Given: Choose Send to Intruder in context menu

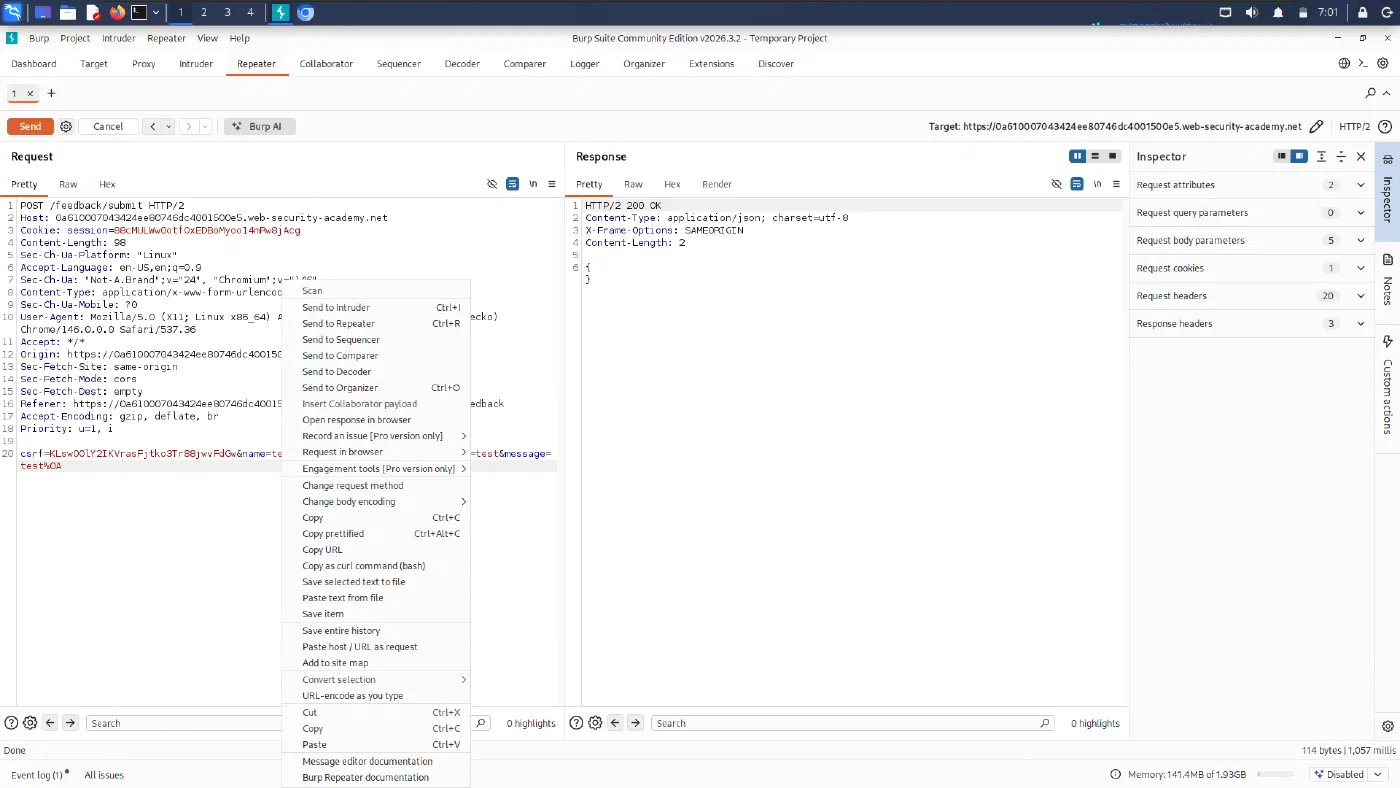Looking at the screenshot, I should (x=376, y=308).
